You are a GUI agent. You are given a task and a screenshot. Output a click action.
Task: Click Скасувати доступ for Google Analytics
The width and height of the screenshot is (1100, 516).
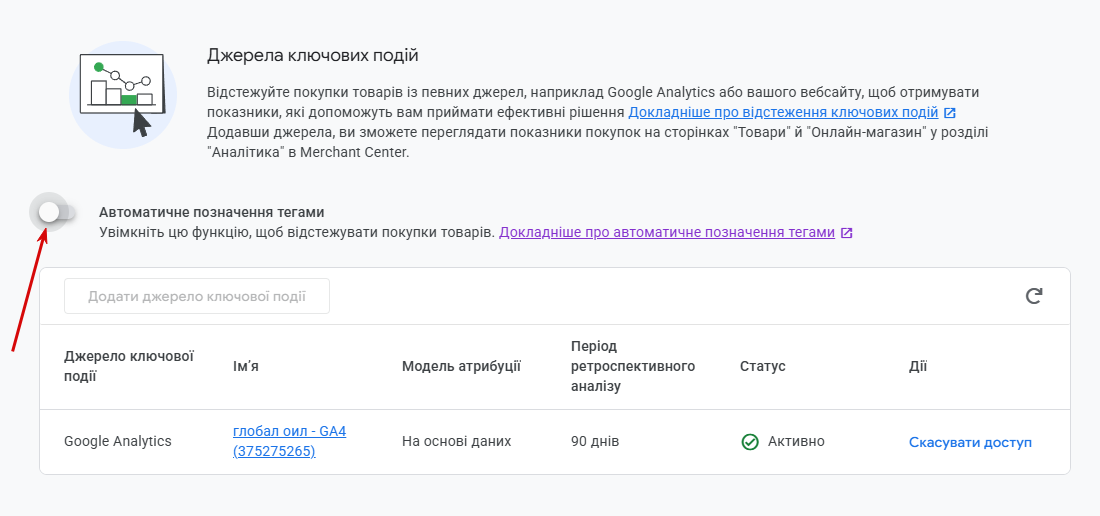pyautogui.click(x=969, y=442)
